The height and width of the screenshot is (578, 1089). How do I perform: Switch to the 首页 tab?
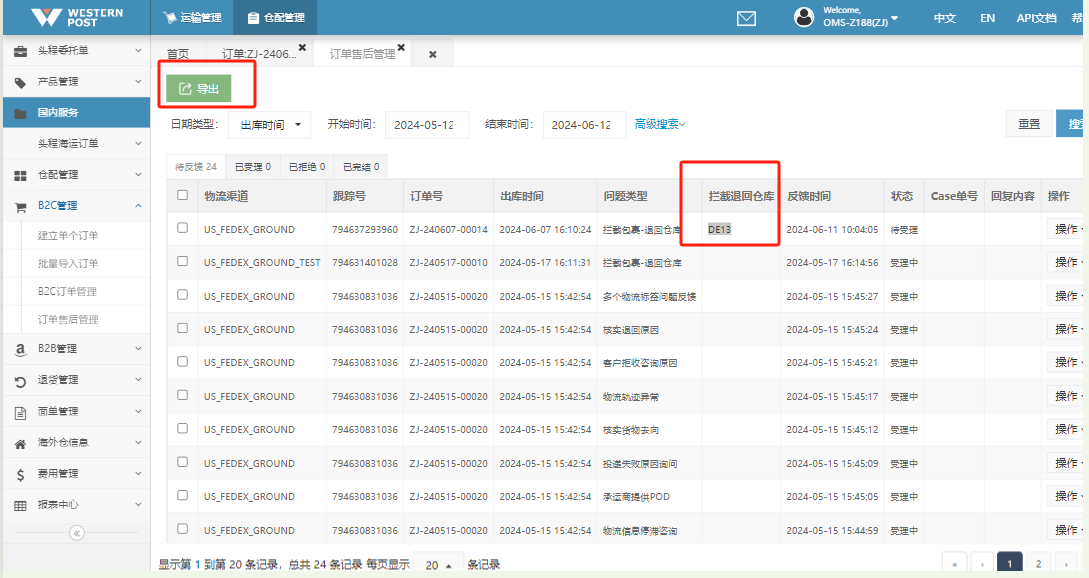coord(178,53)
